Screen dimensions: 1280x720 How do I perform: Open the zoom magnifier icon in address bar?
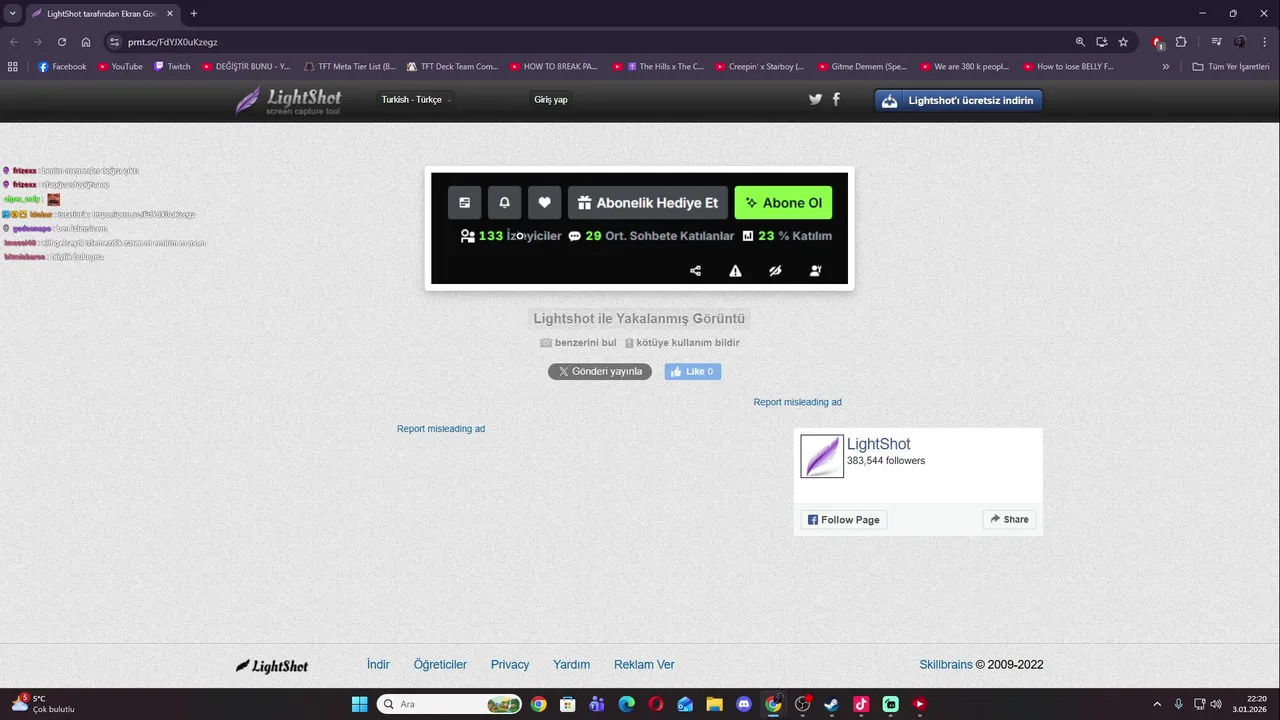[x=1080, y=42]
